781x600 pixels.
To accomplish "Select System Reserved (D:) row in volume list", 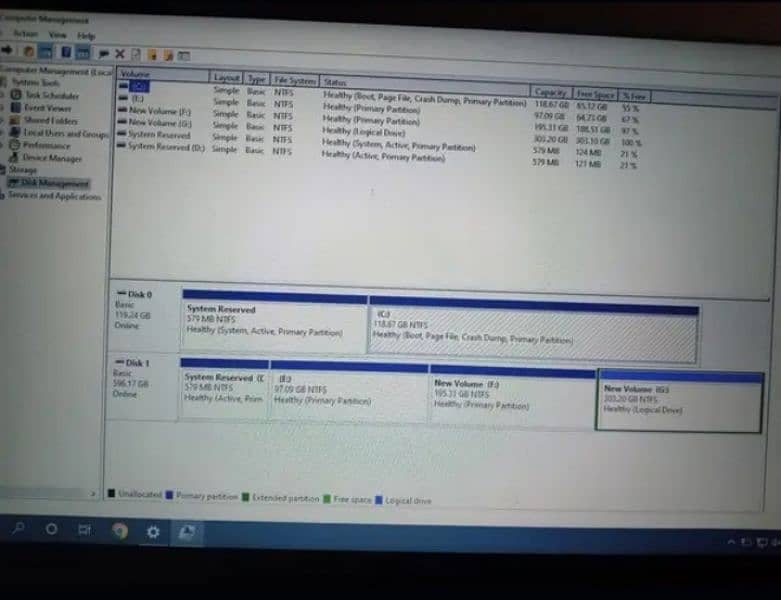I will click(166, 147).
